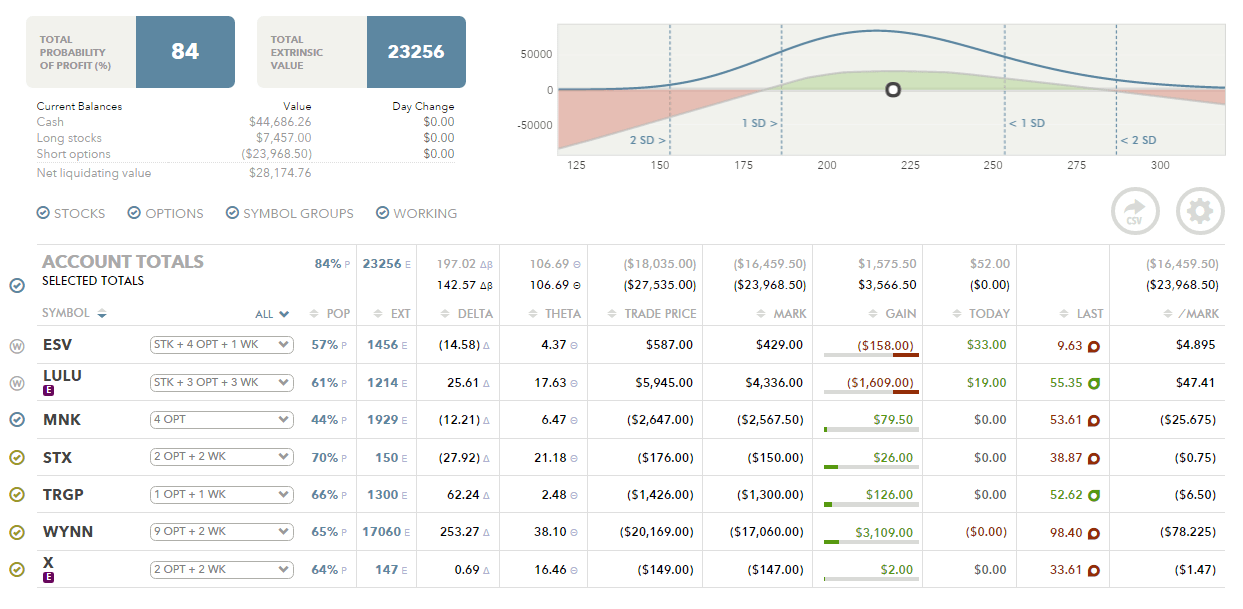Open the ESV symbol
This screenshot has width=1243, height=609.
[57, 345]
